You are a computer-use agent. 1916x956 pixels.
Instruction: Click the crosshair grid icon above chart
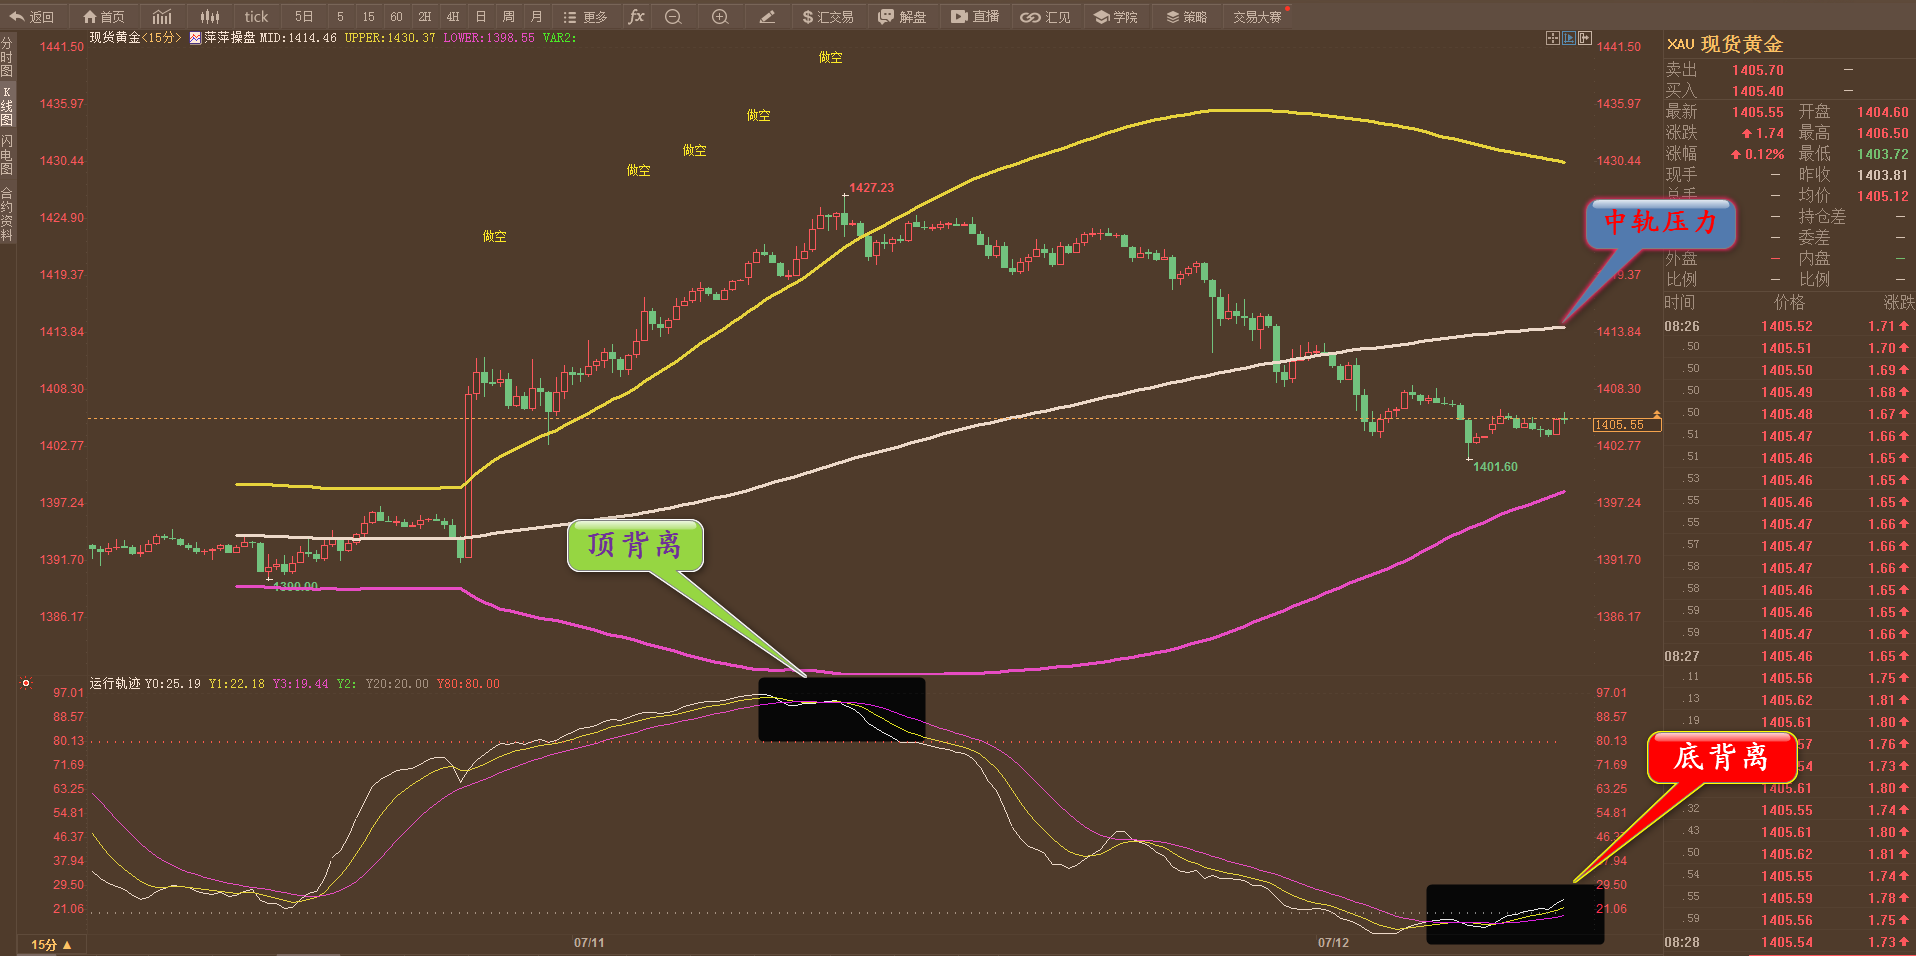point(1552,38)
